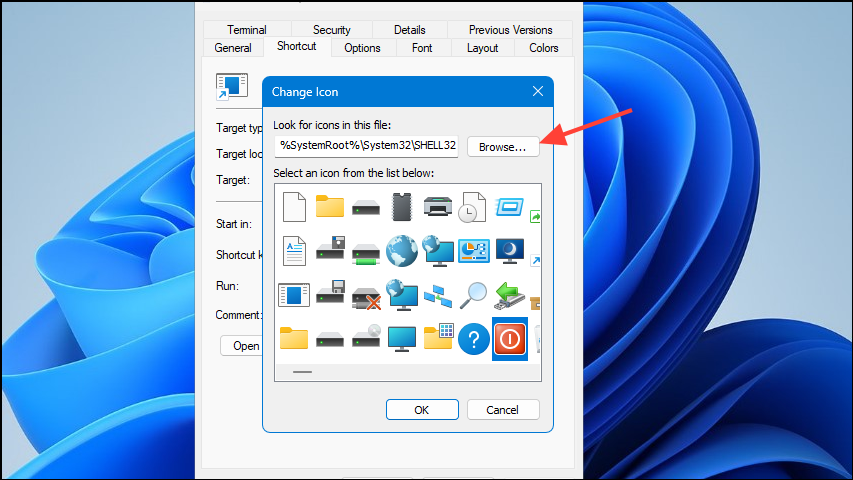Switch to the General tab
The image size is (853, 480).
coord(233,48)
